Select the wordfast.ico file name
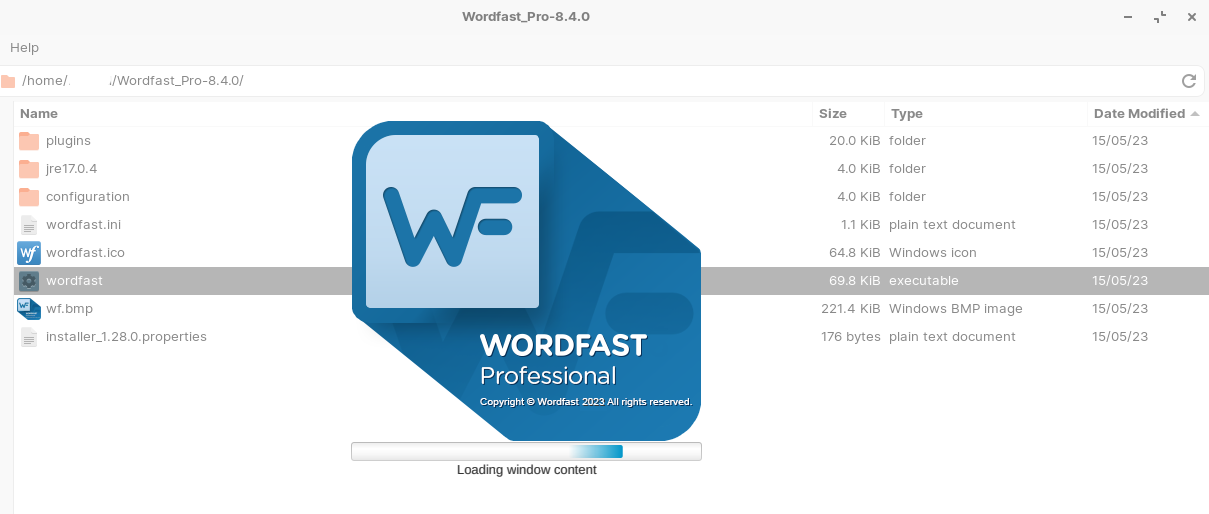The width and height of the screenshot is (1209, 514). (x=85, y=253)
